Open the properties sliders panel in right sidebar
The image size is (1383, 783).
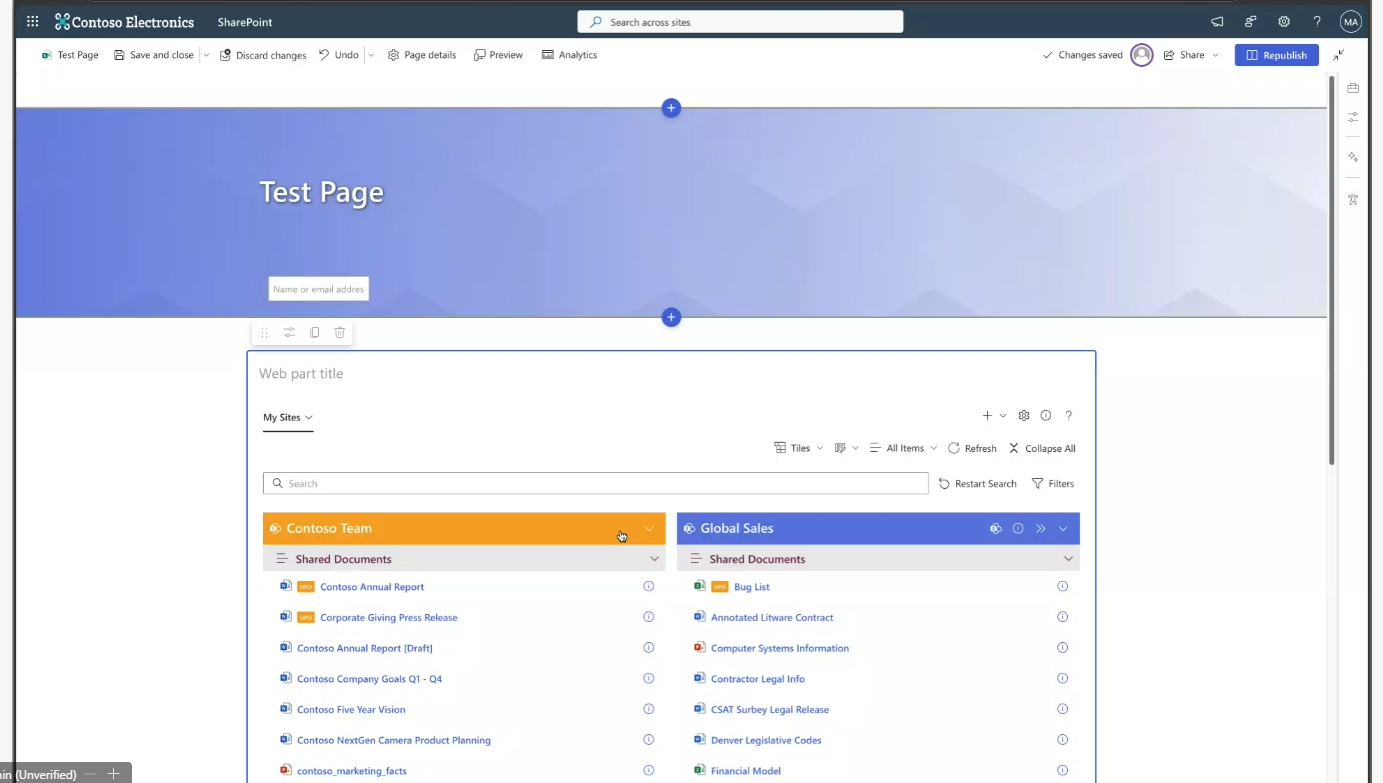tap(1353, 117)
